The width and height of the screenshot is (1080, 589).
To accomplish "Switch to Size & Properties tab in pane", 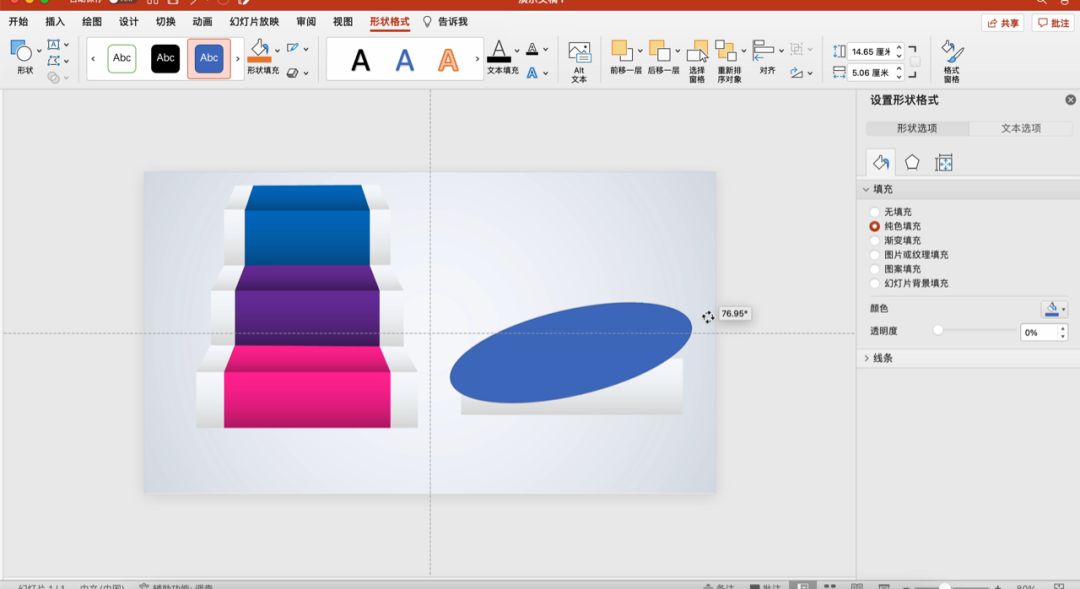I will 944,163.
